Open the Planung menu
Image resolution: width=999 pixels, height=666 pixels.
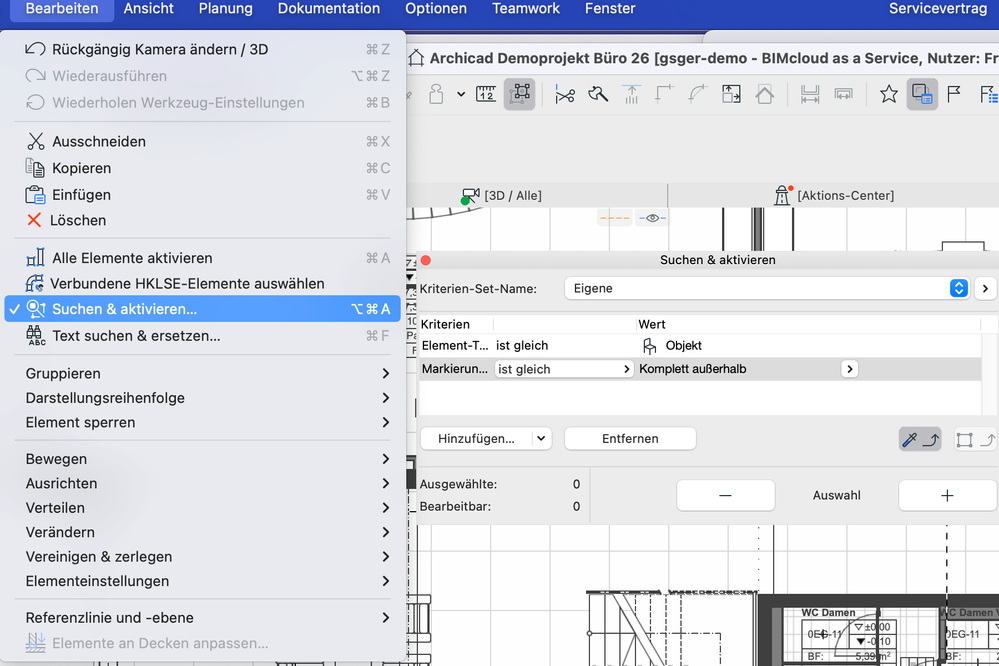click(x=226, y=9)
